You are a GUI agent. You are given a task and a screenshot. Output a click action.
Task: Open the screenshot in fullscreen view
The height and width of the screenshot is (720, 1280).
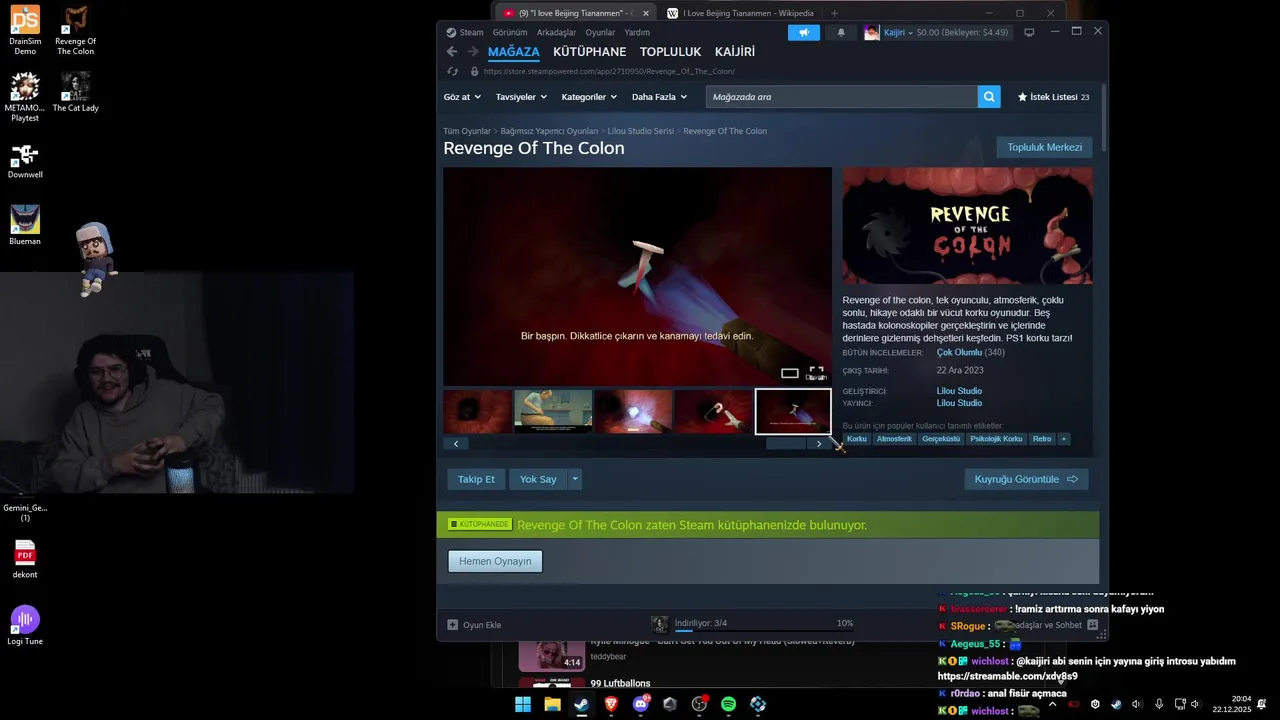(816, 373)
